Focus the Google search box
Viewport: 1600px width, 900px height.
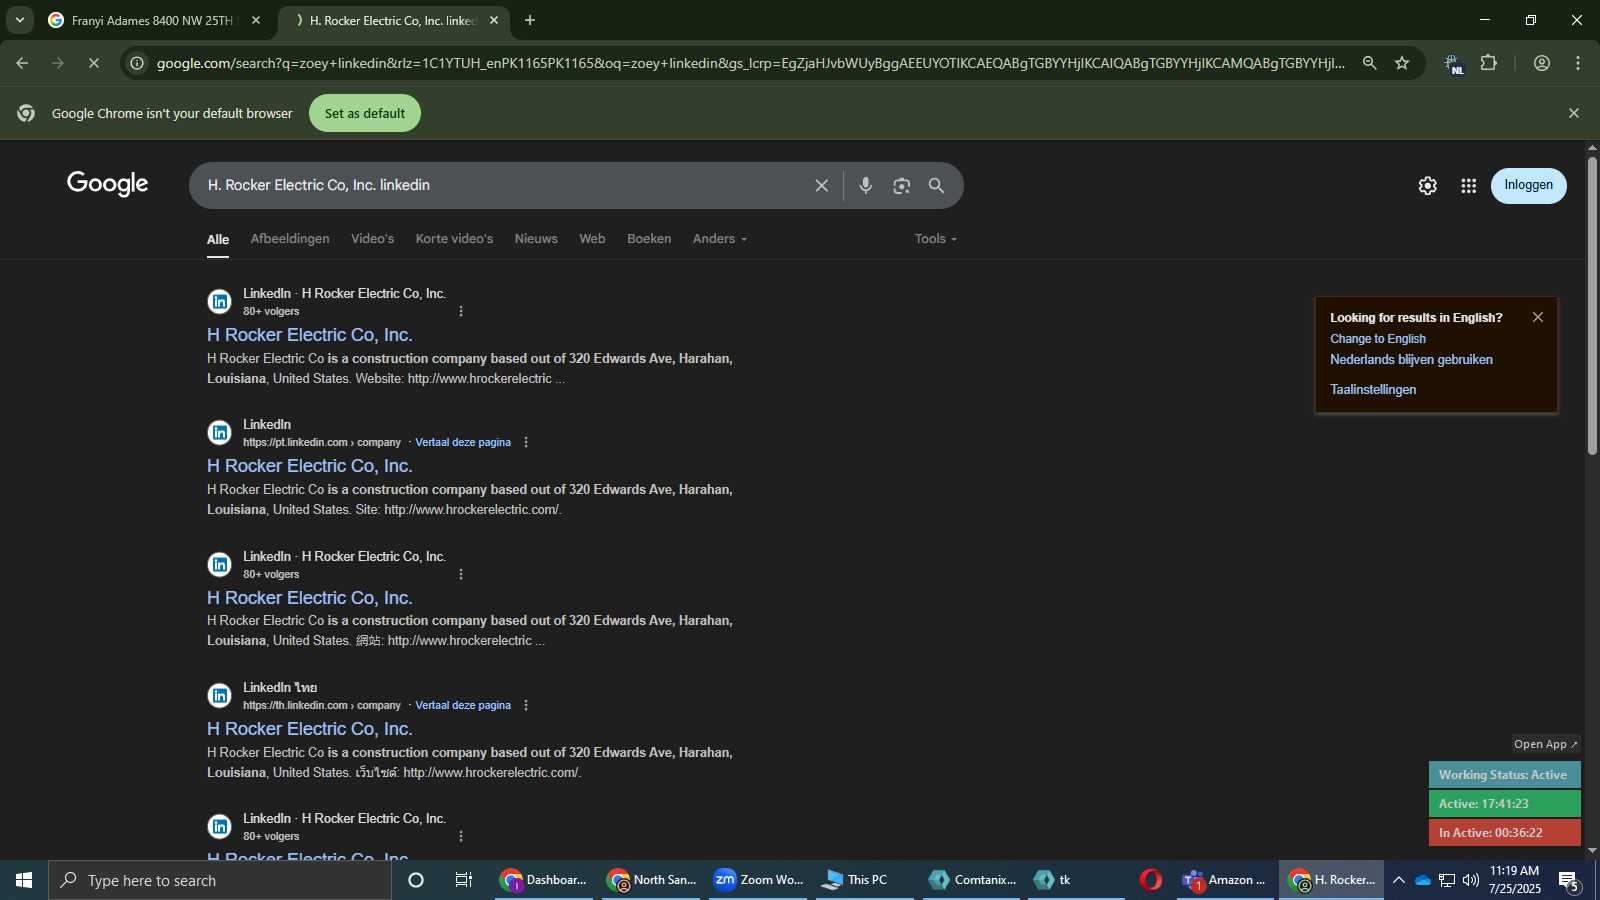tap(500, 185)
